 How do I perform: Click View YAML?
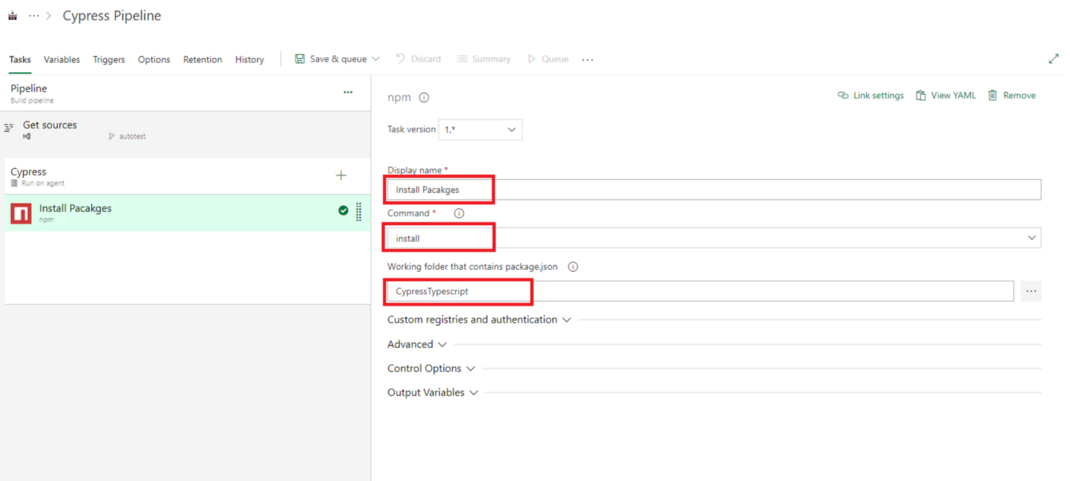[x=946, y=96]
